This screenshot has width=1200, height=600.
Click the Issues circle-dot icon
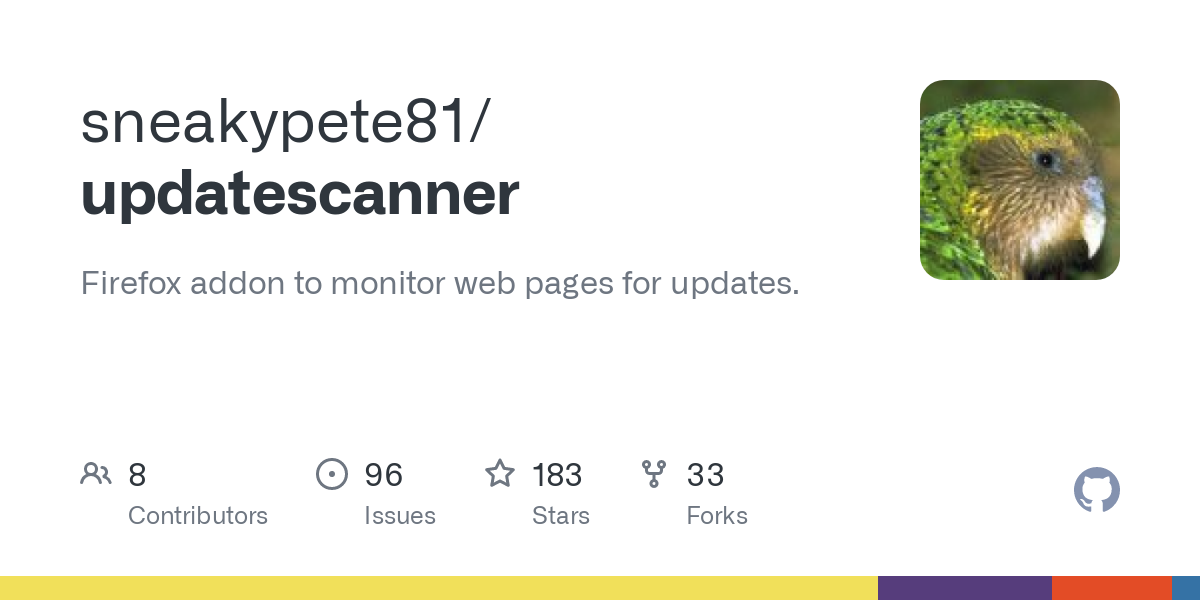tap(332, 474)
